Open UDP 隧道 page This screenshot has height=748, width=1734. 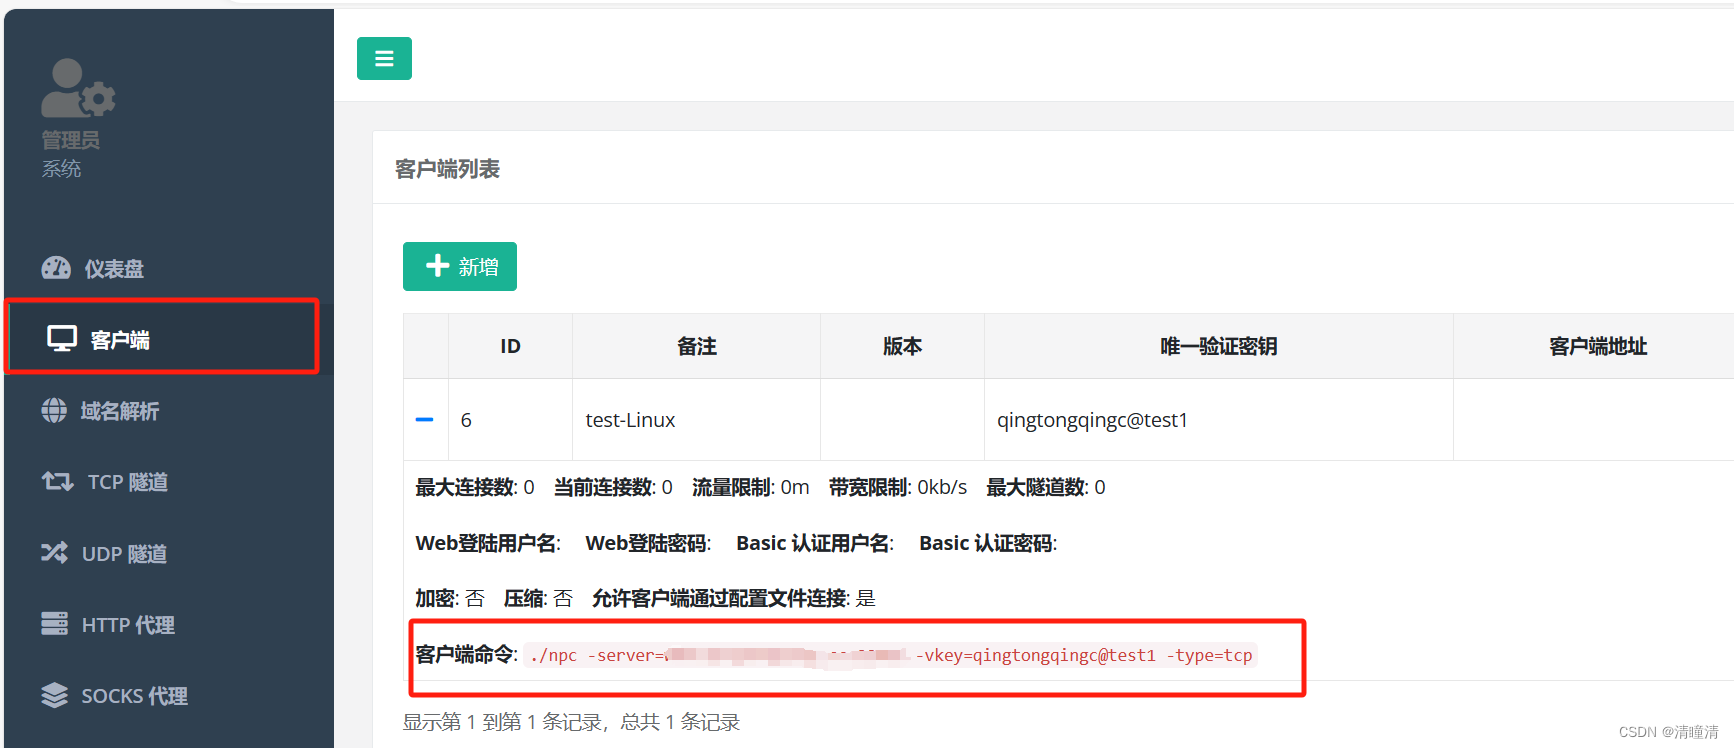pyautogui.click(x=169, y=553)
